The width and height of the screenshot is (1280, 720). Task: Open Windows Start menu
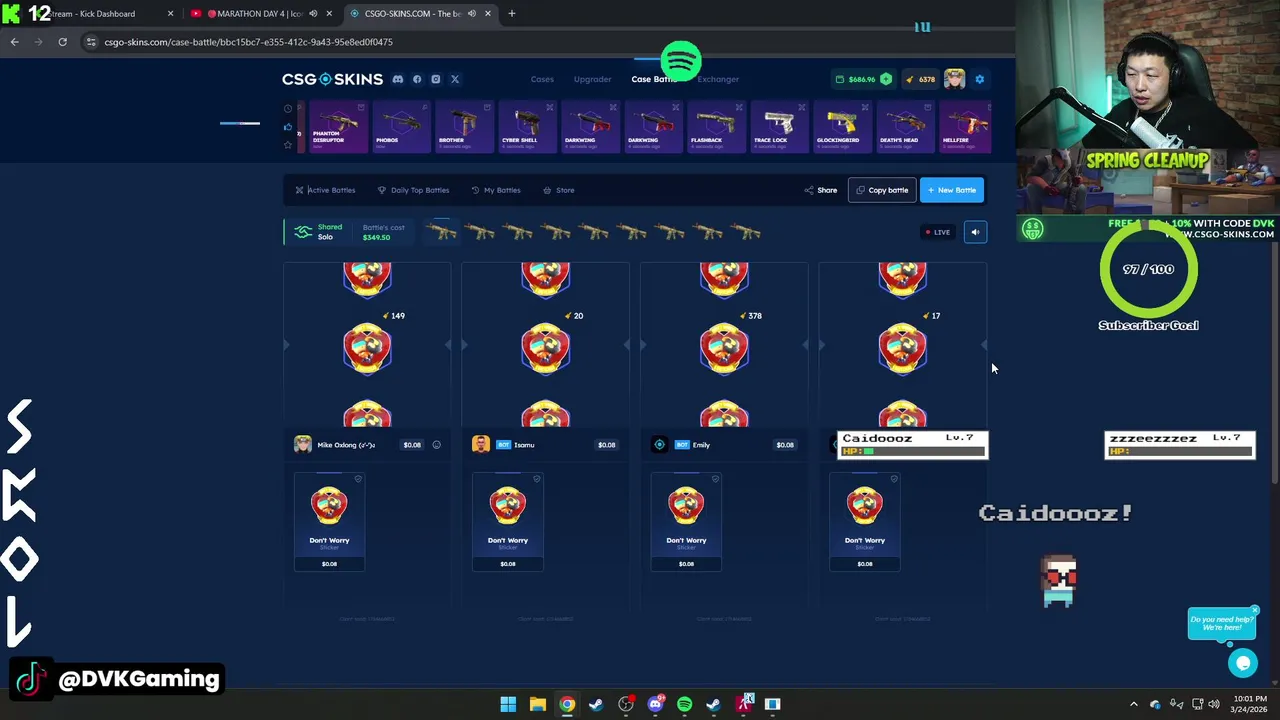(508, 704)
